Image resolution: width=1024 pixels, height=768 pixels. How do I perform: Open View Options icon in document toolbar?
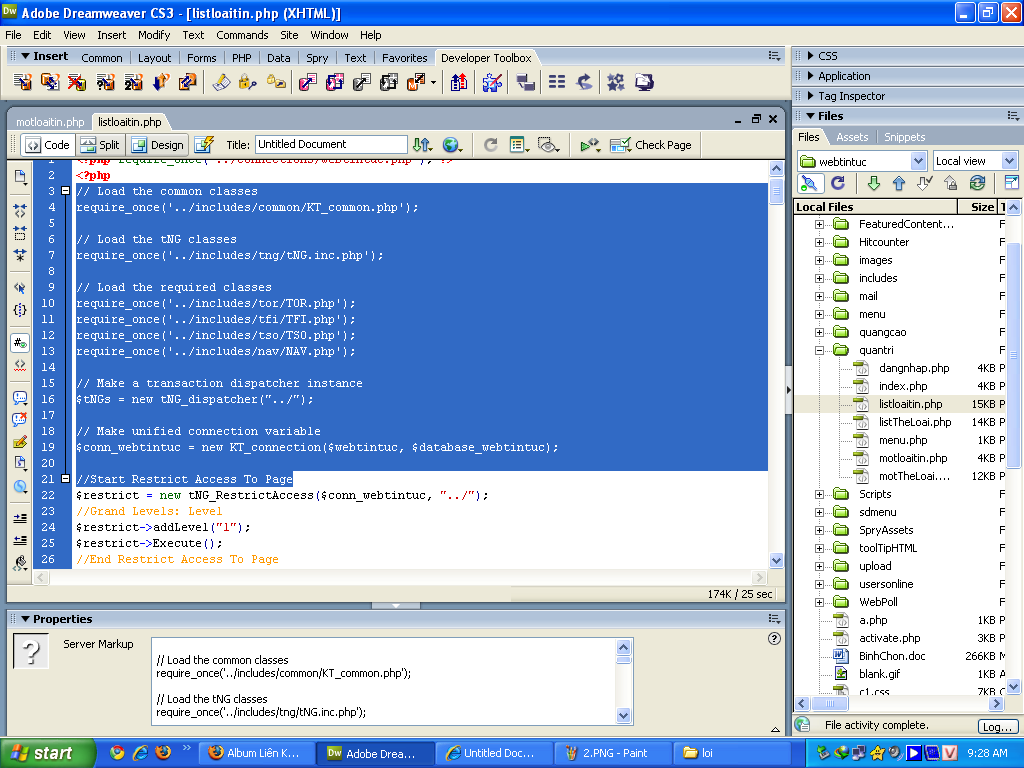[519, 145]
